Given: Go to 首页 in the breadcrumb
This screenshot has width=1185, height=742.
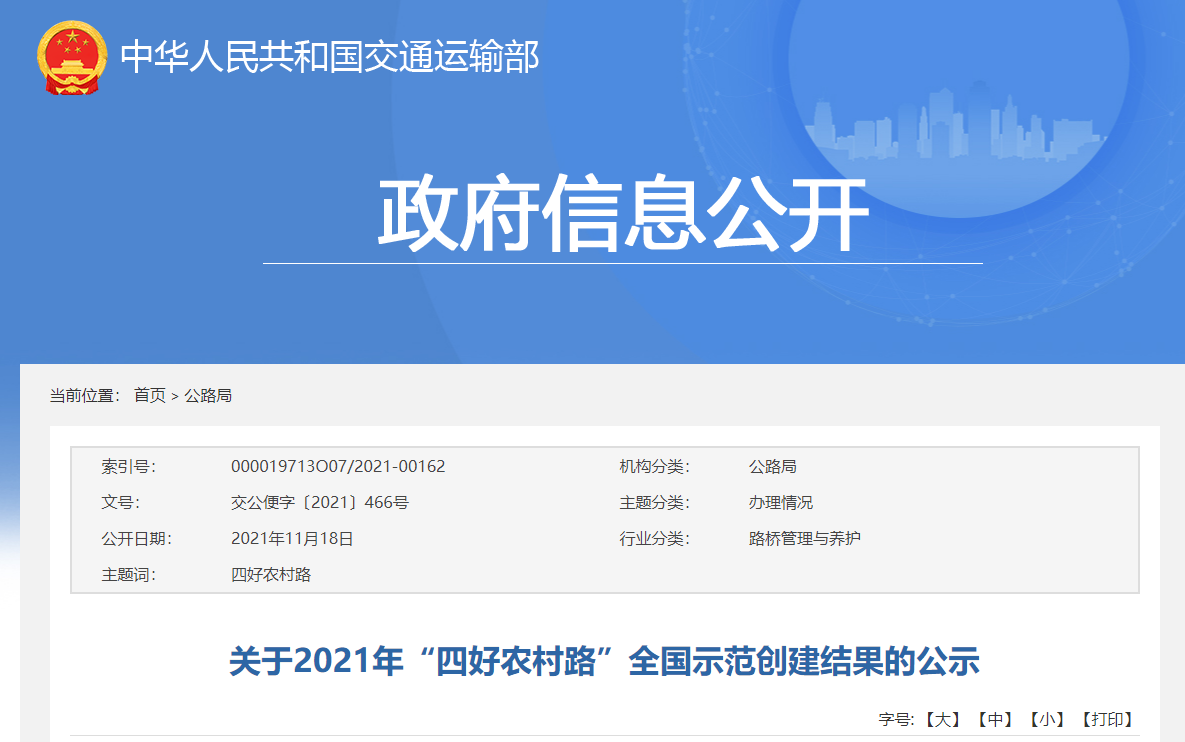Looking at the screenshot, I should (150, 395).
